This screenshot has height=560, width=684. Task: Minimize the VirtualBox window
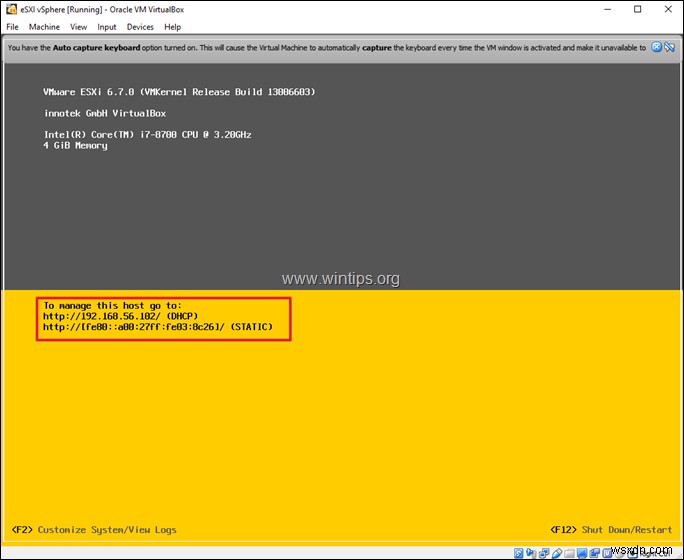pos(607,9)
